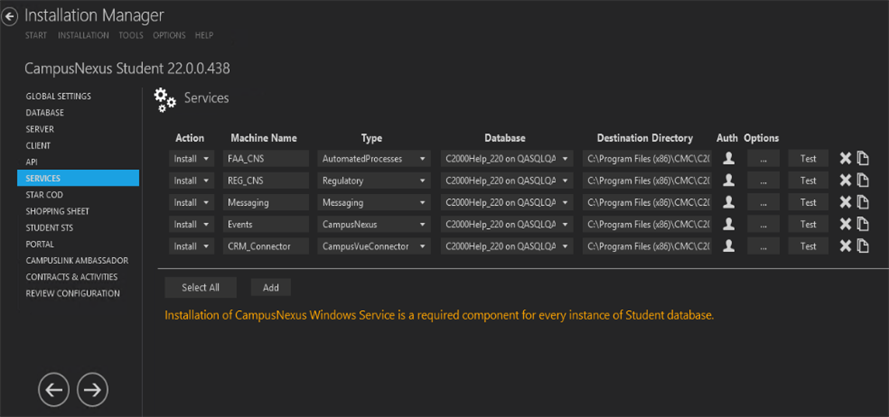Click the CRM_Connector machine name field

[266, 246]
